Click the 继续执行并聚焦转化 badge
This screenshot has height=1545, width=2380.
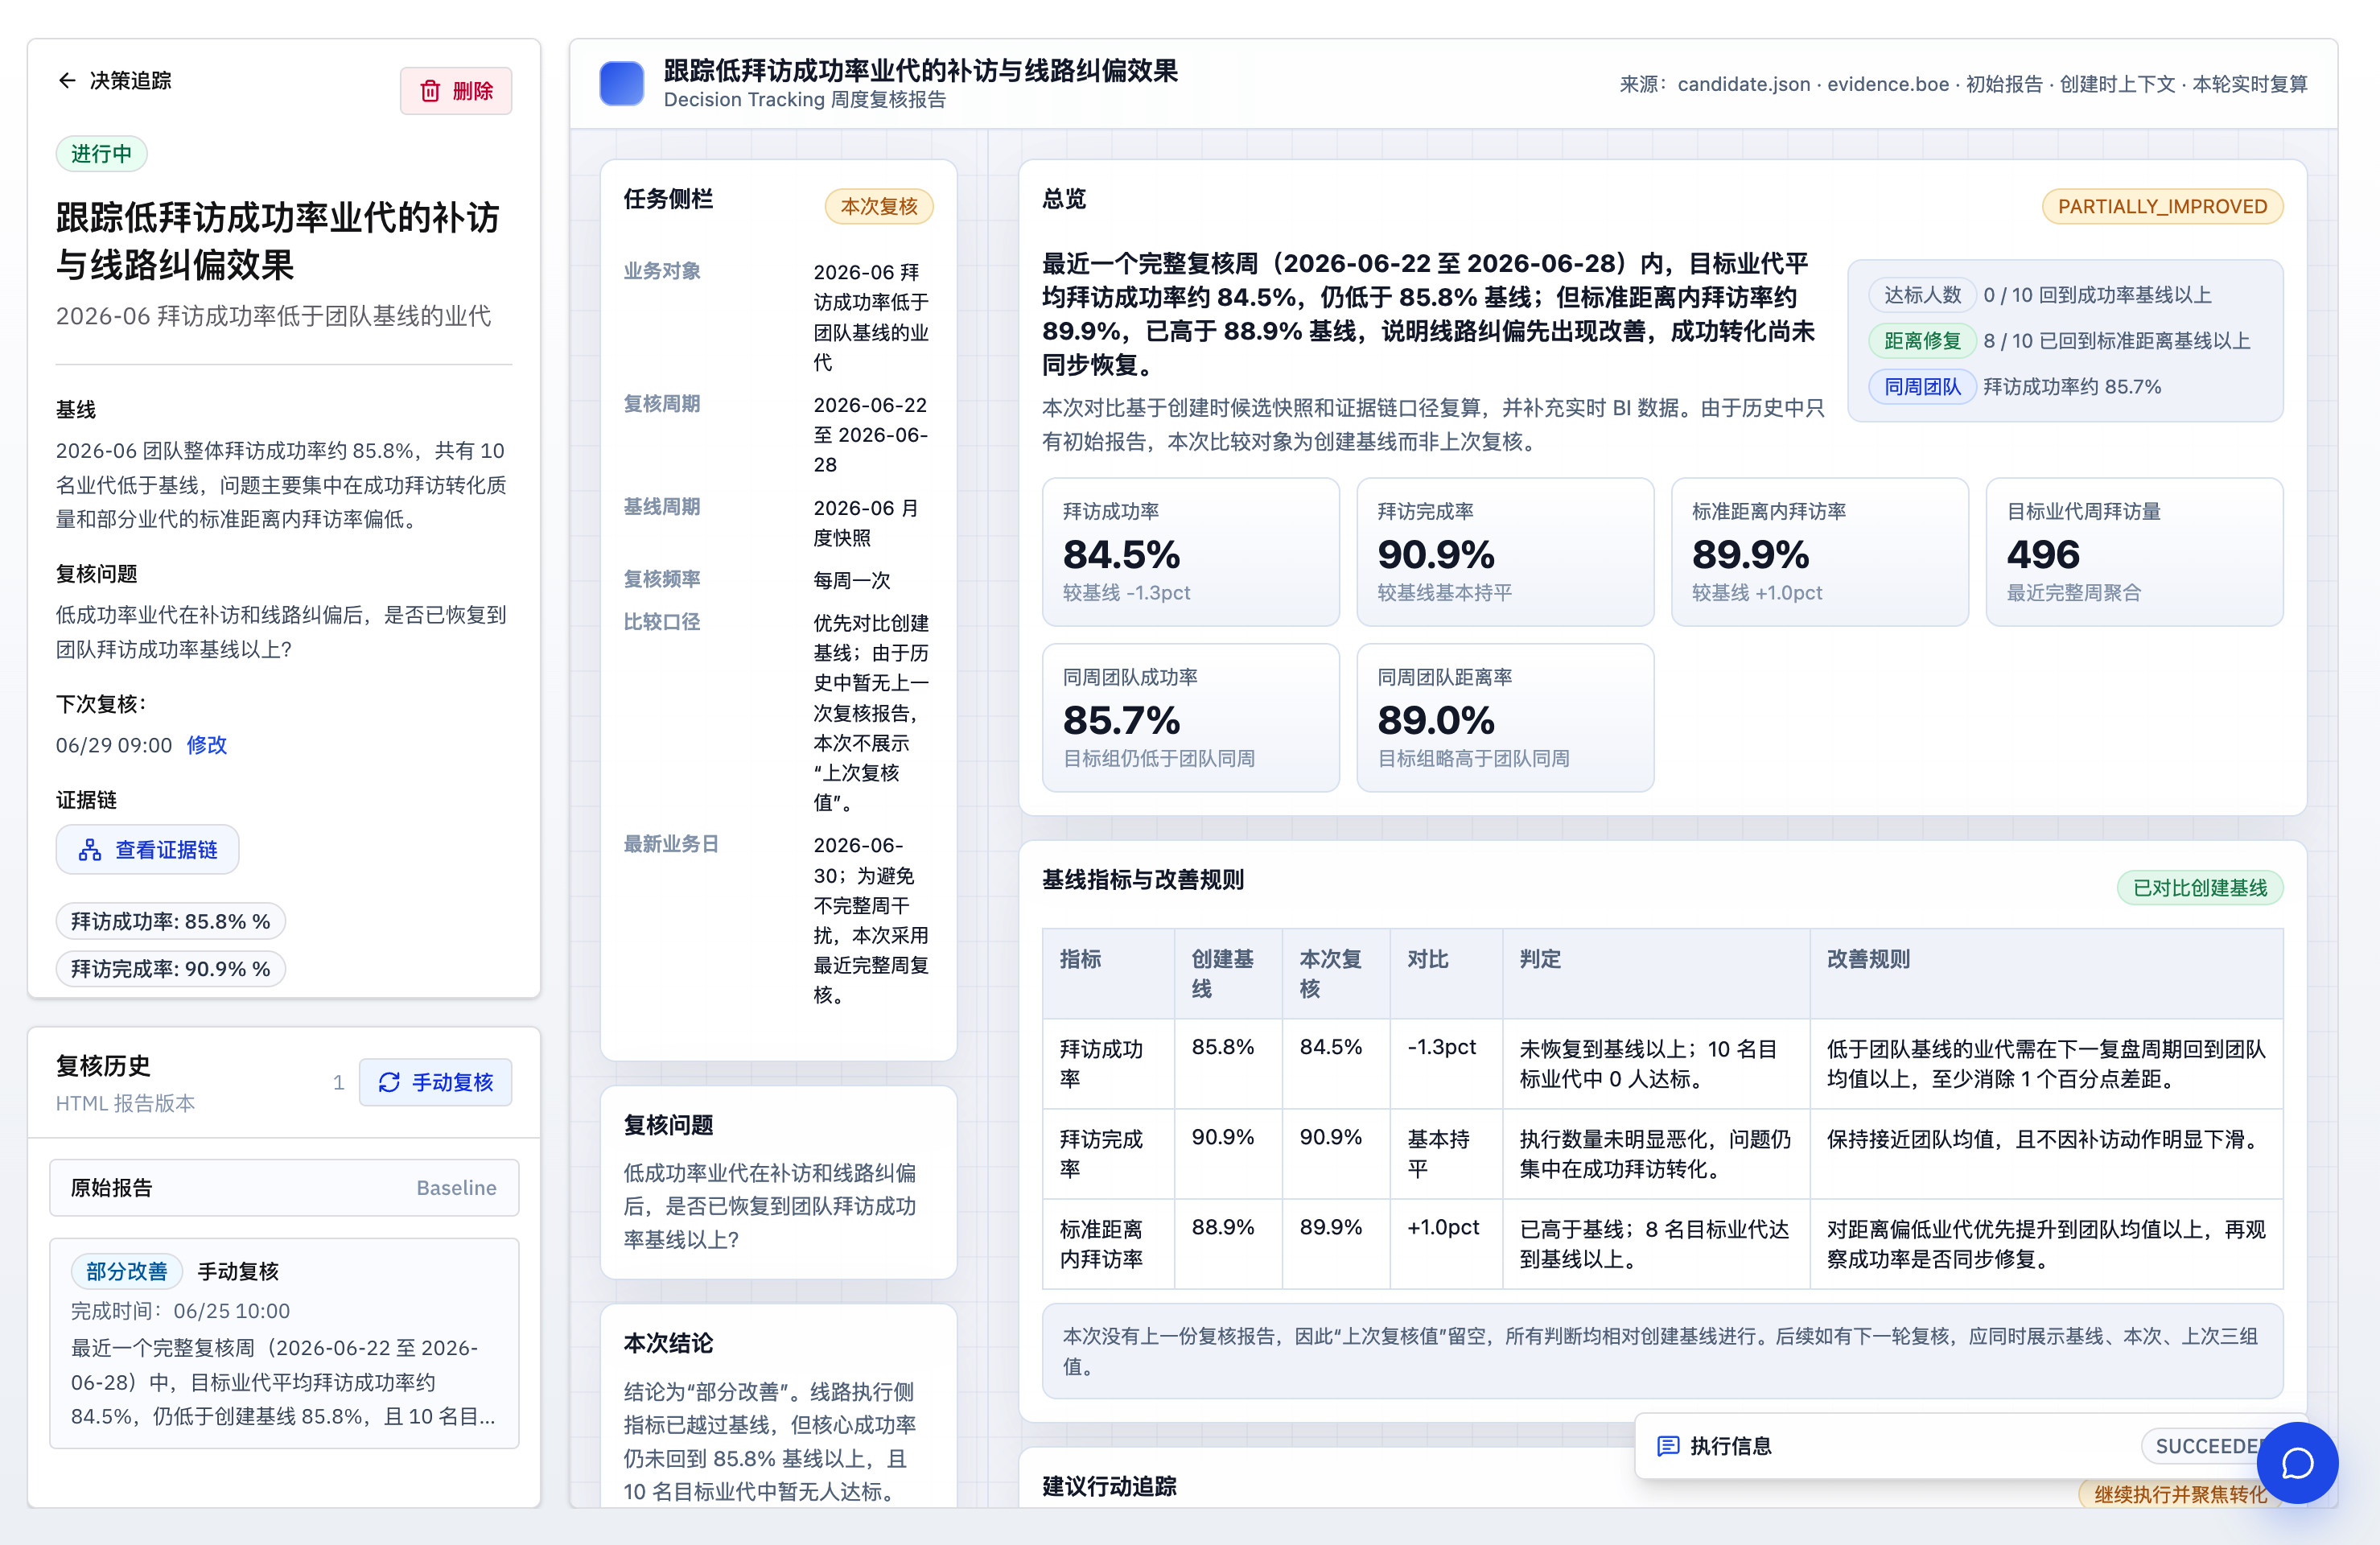point(2180,1494)
